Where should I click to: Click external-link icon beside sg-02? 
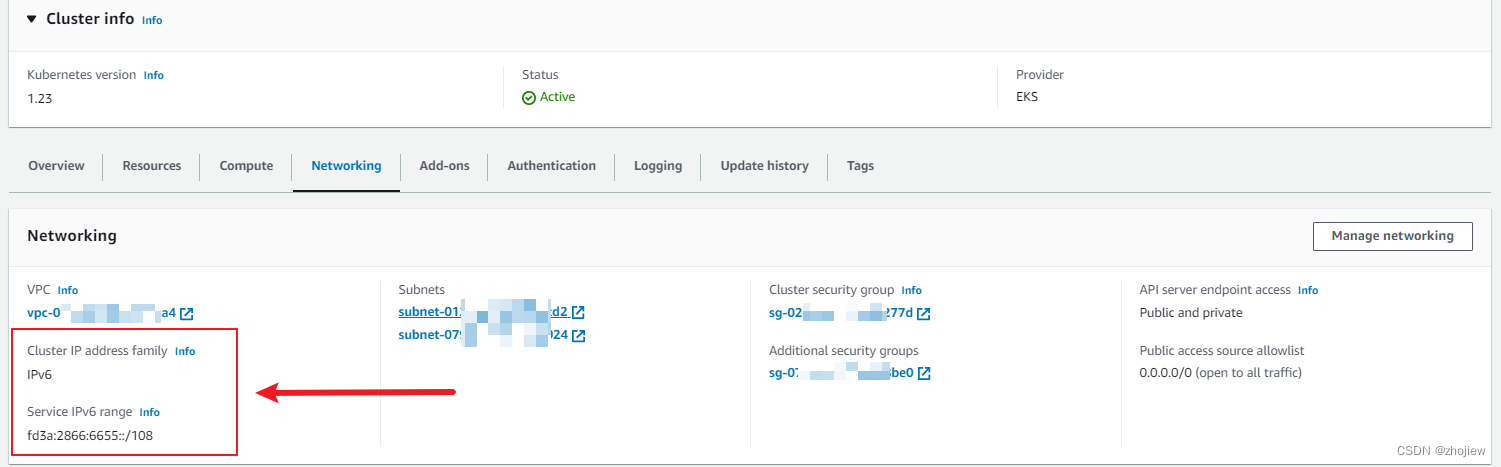(924, 314)
